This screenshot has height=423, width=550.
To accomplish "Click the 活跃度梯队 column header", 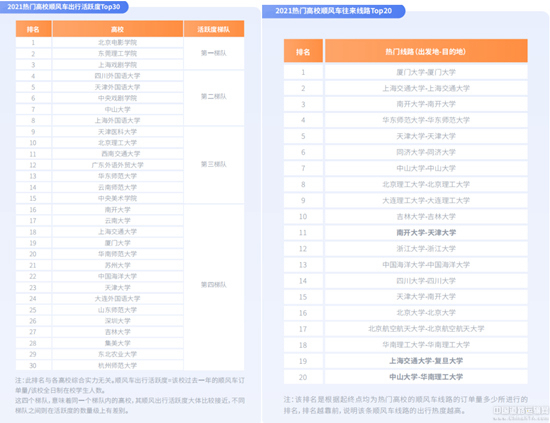I will 214,29.
